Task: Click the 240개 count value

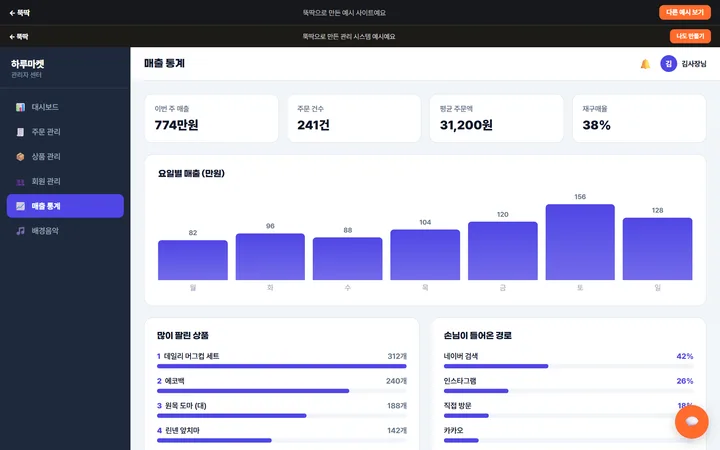Action: [x=396, y=381]
